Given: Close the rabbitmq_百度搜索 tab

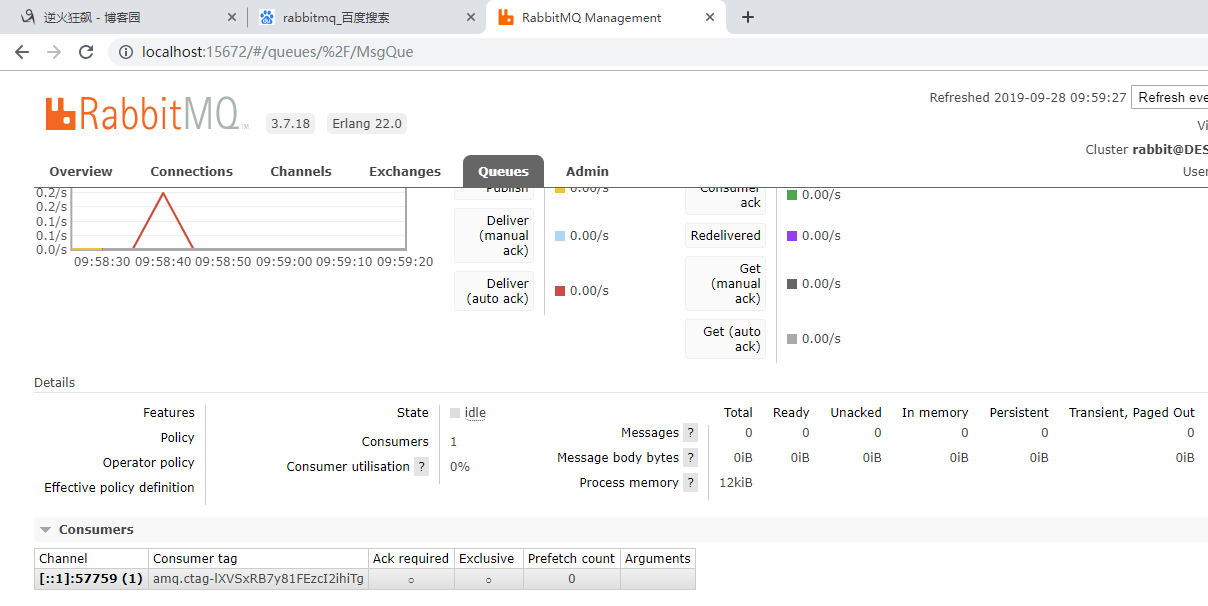Looking at the screenshot, I should click(x=470, y=17).
